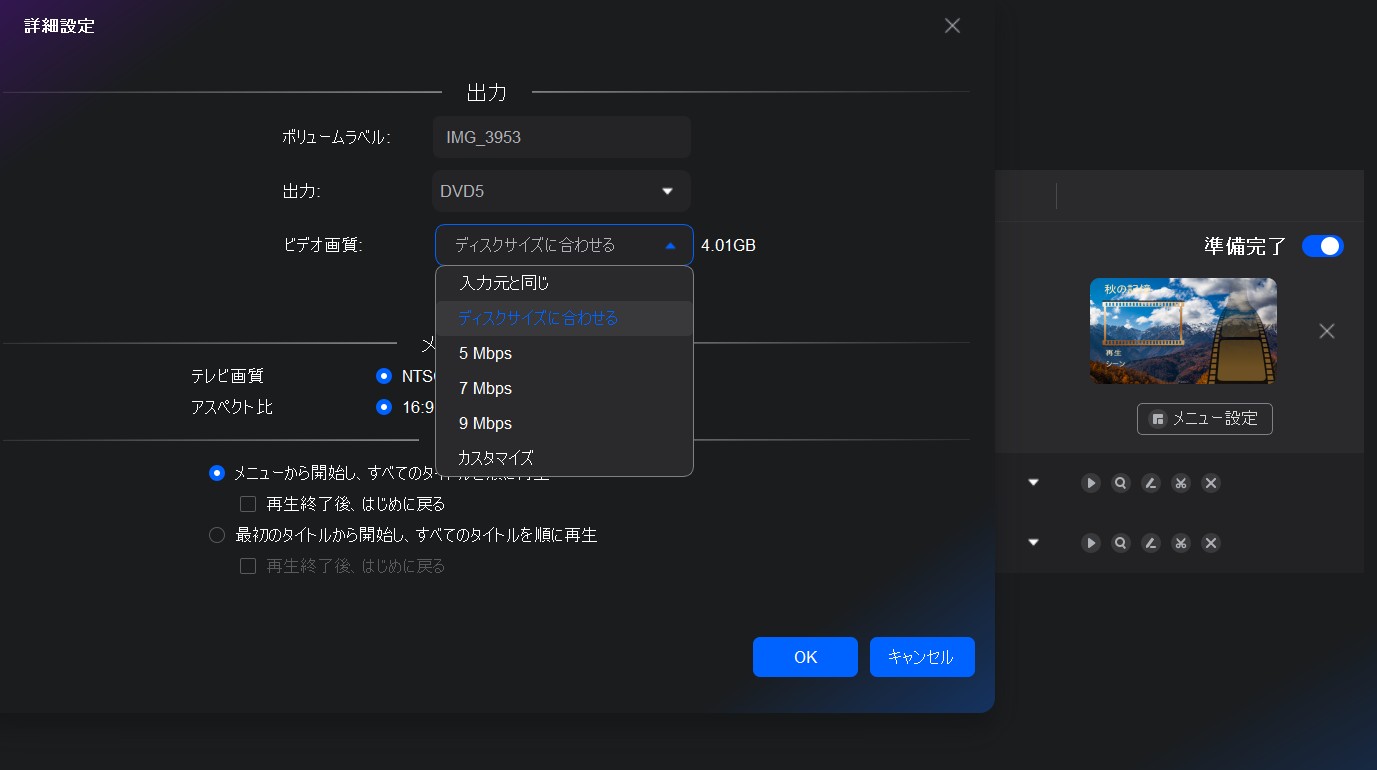This screenshot has width=1377, height=770.
Task: Delete the first title with its X icon
Action: 1210,483
